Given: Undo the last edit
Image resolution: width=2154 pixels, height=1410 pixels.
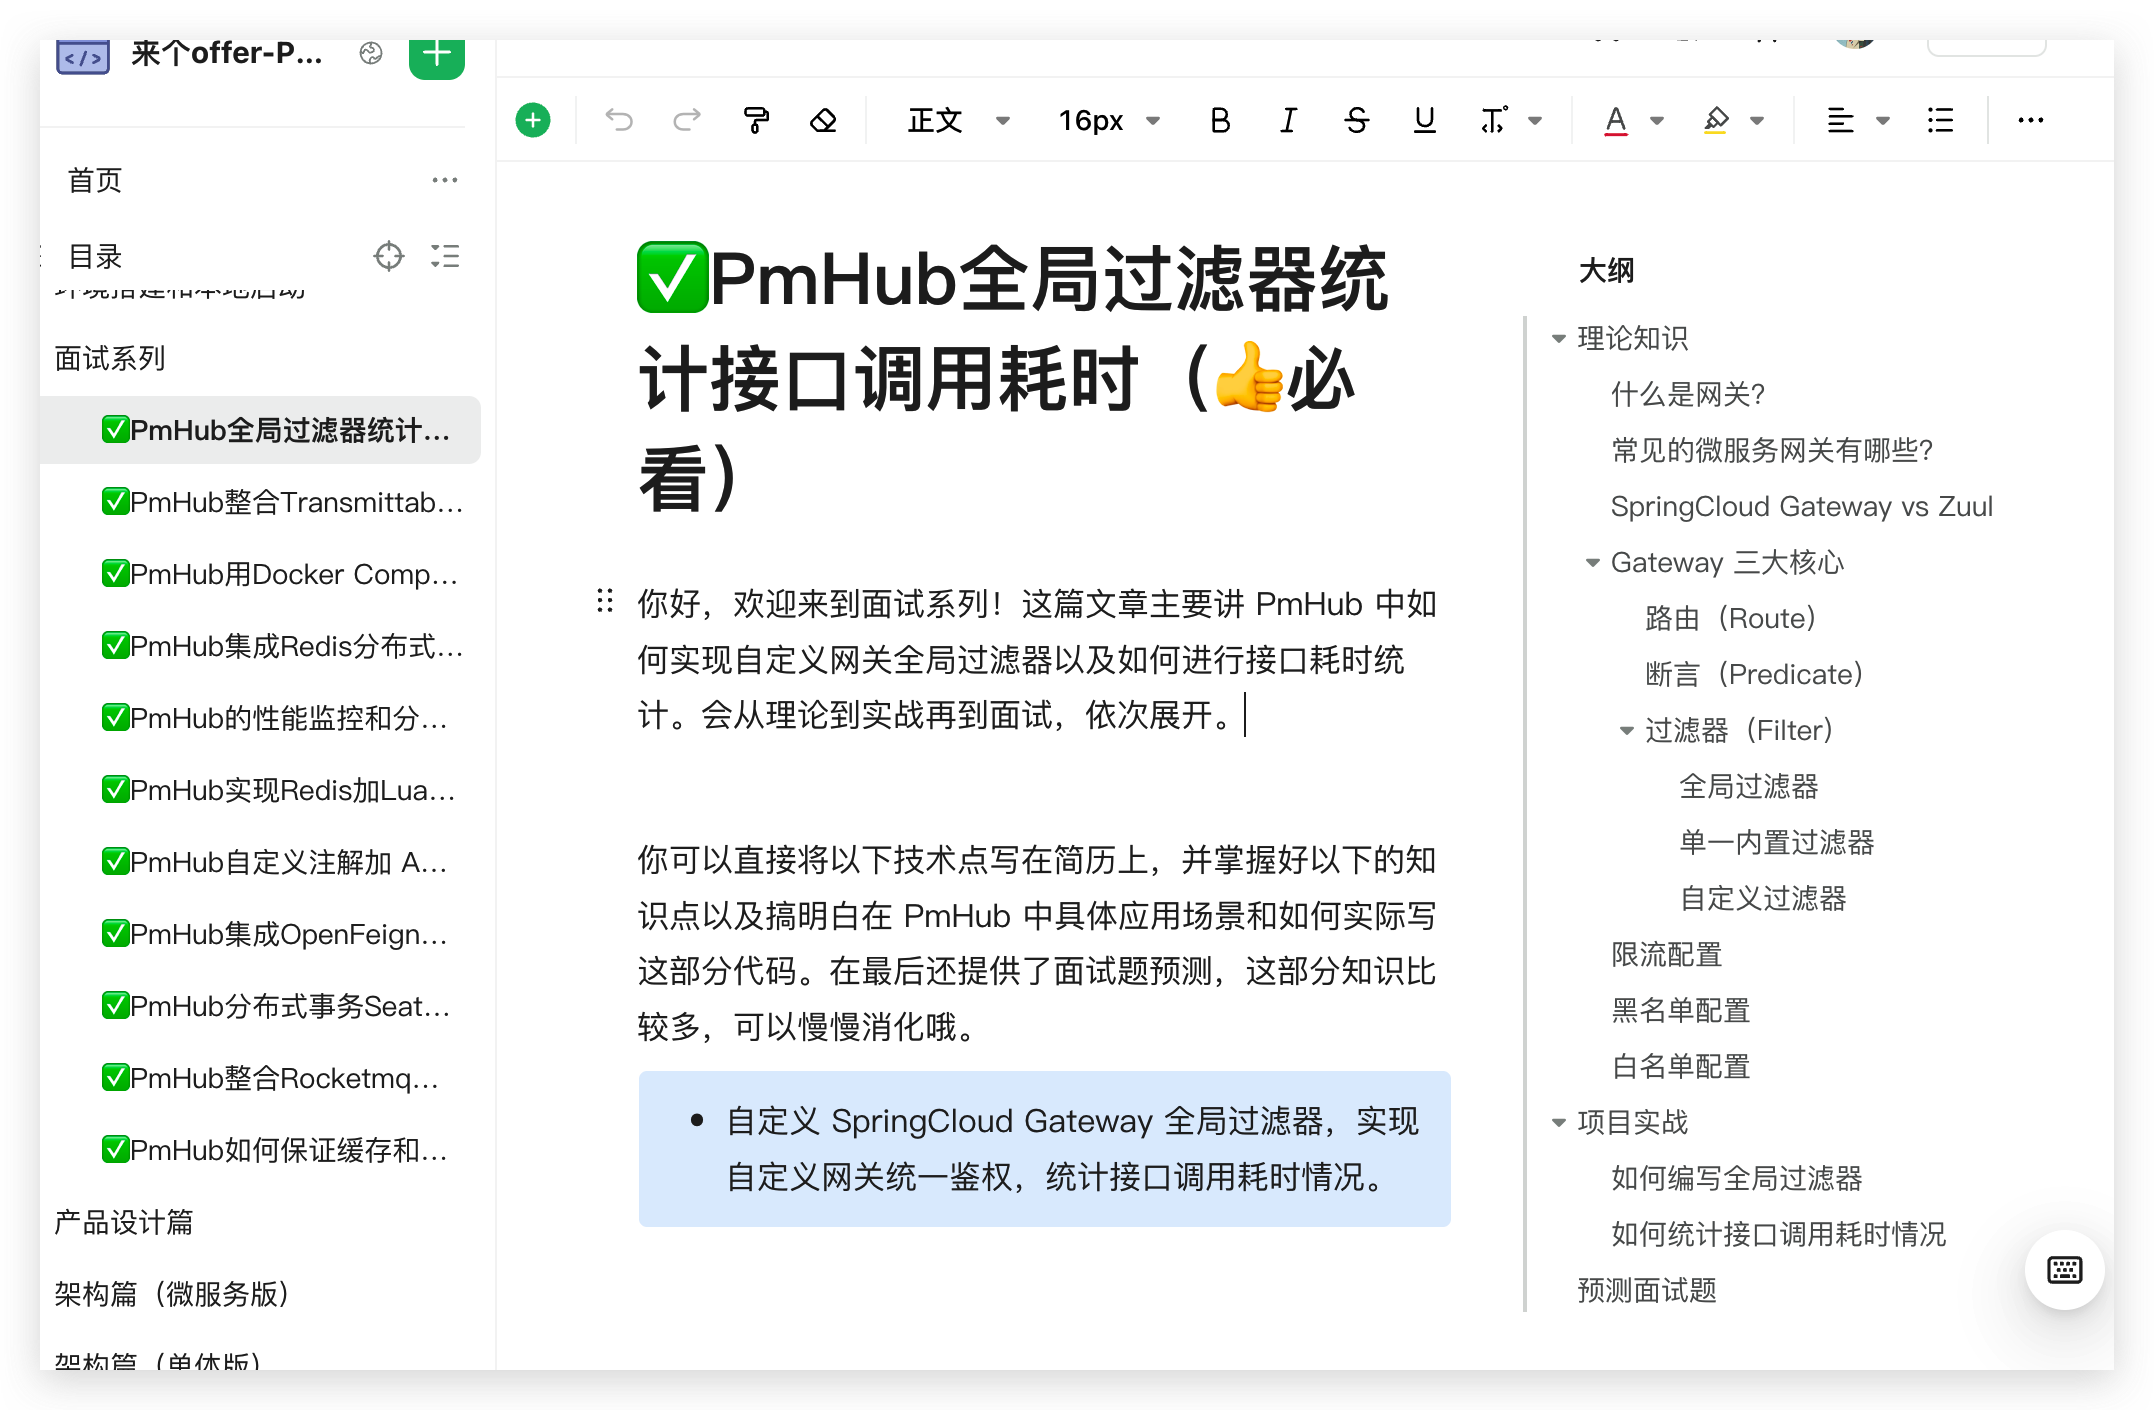Looking at the screenshot, I should click(x=619, y=121).
